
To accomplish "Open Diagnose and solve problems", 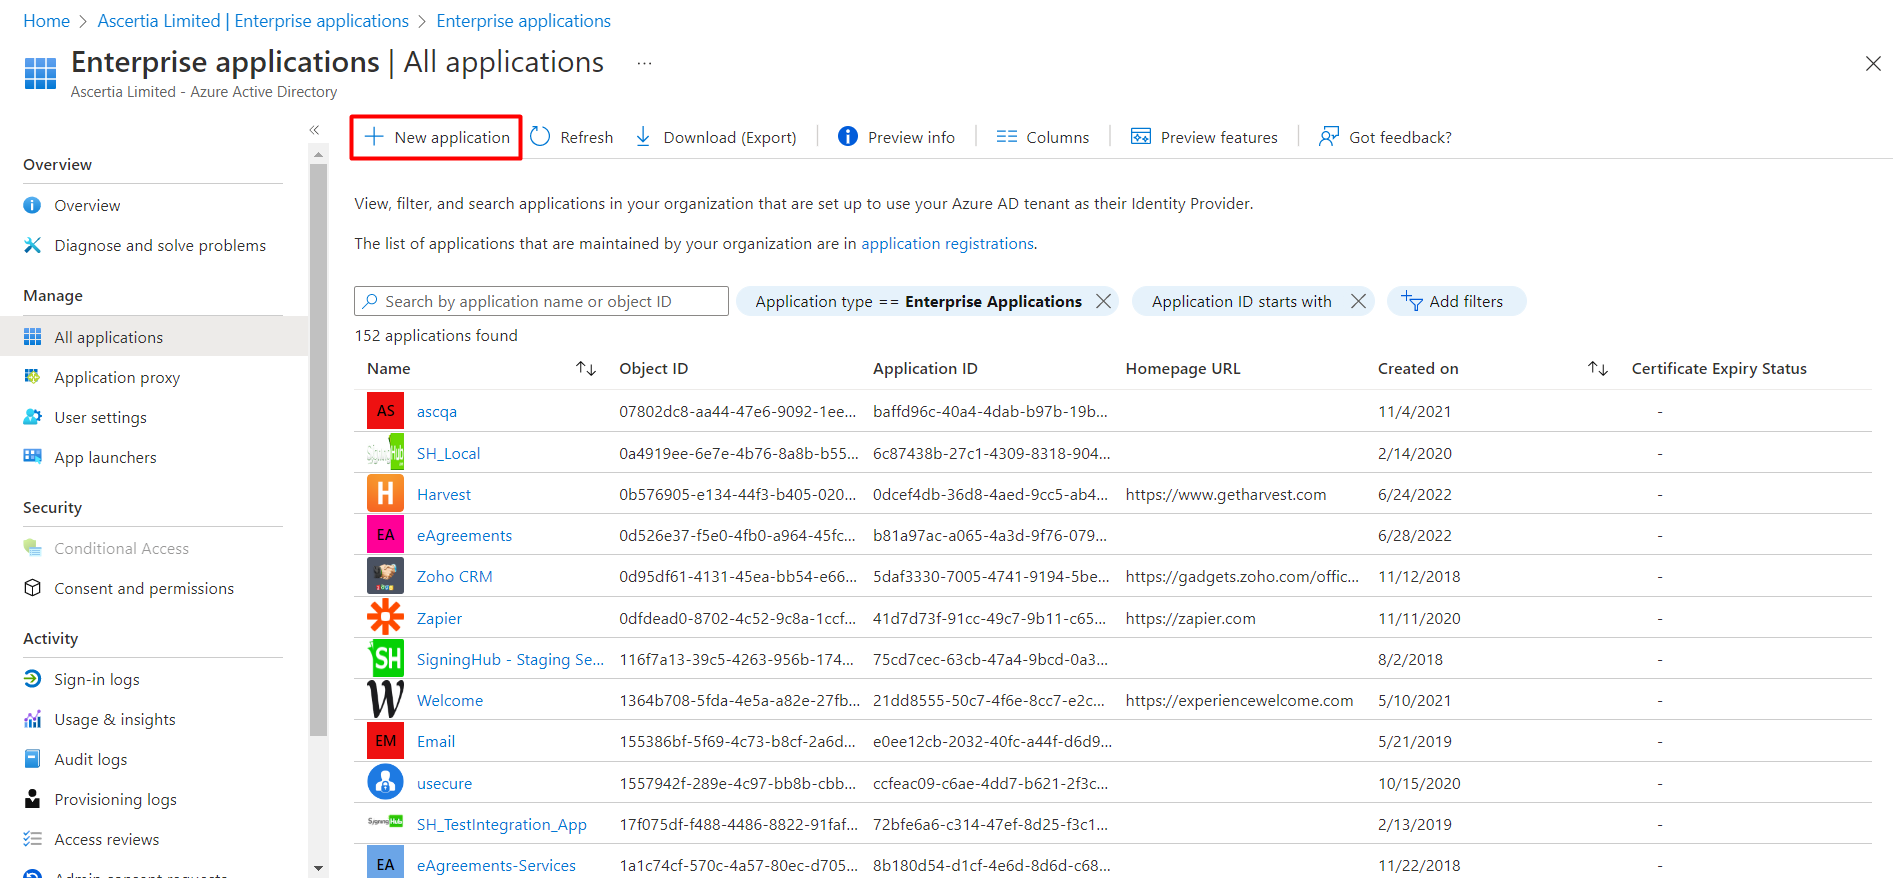I will 160,245.
